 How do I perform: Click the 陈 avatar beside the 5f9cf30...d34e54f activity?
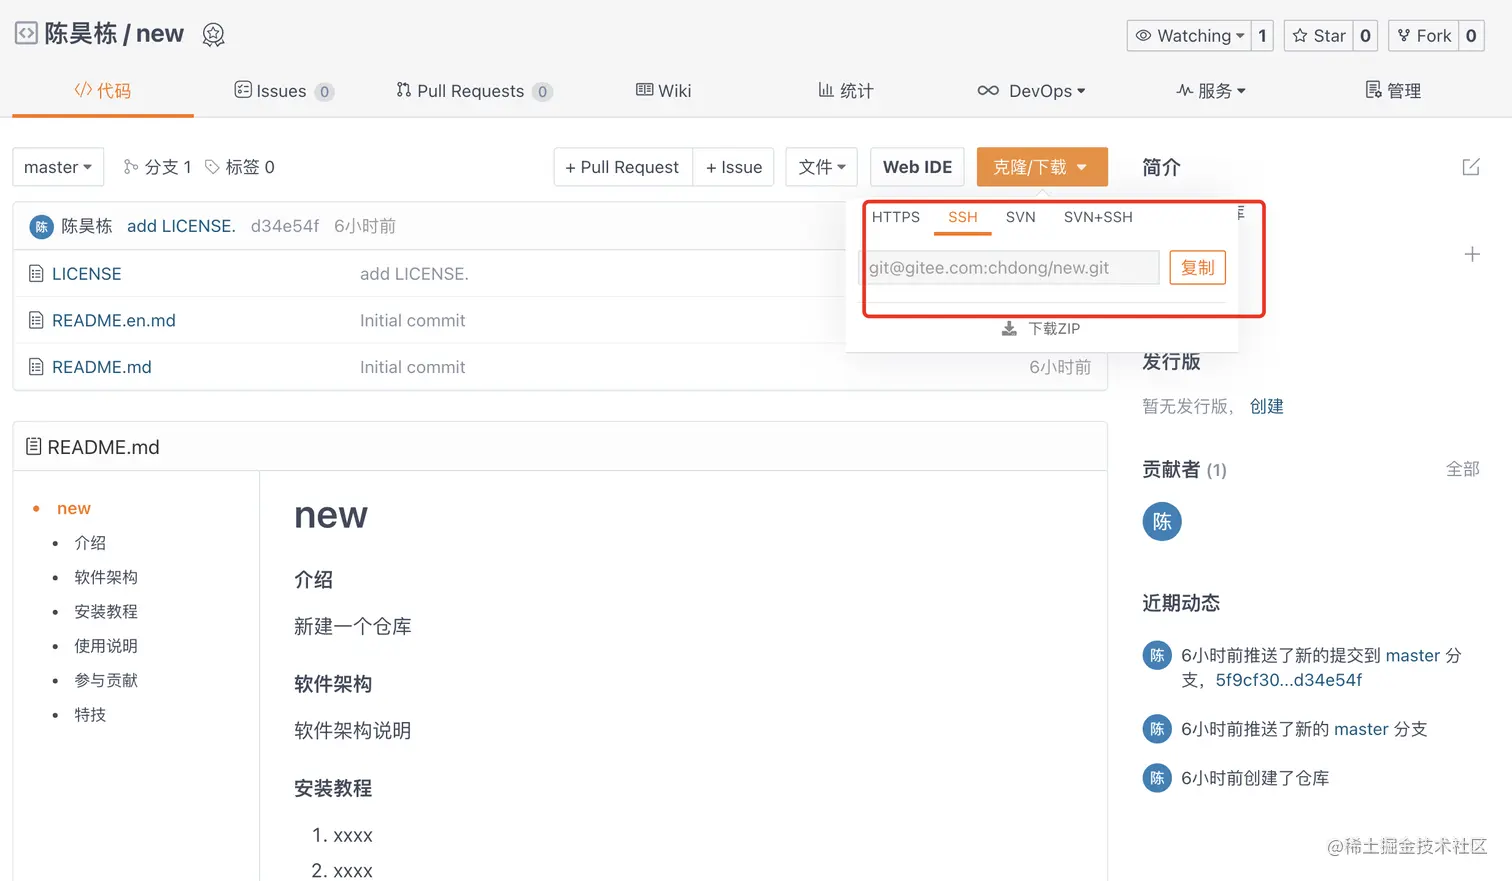point(1157,655)
